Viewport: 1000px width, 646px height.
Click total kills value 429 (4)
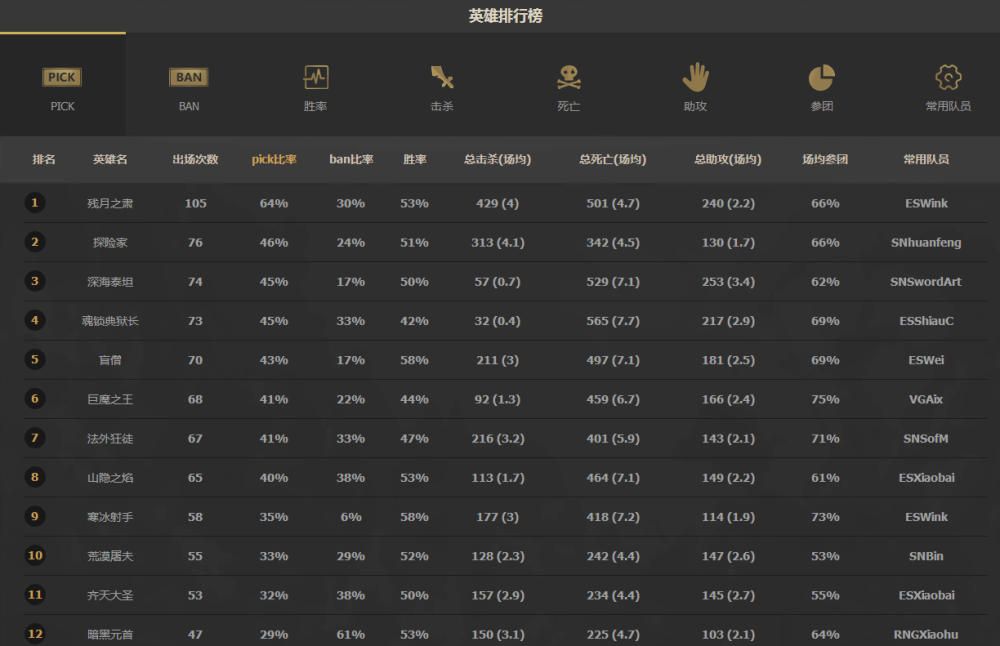tap(497, 203)
